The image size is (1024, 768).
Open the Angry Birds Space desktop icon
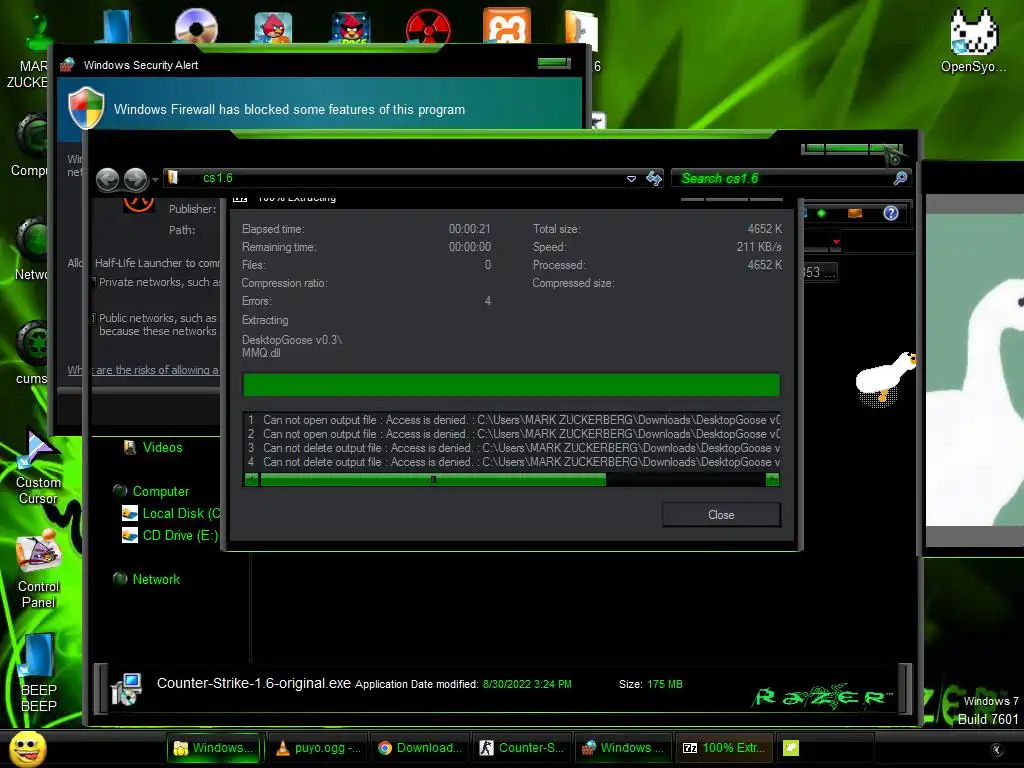(x=351, y=27)
